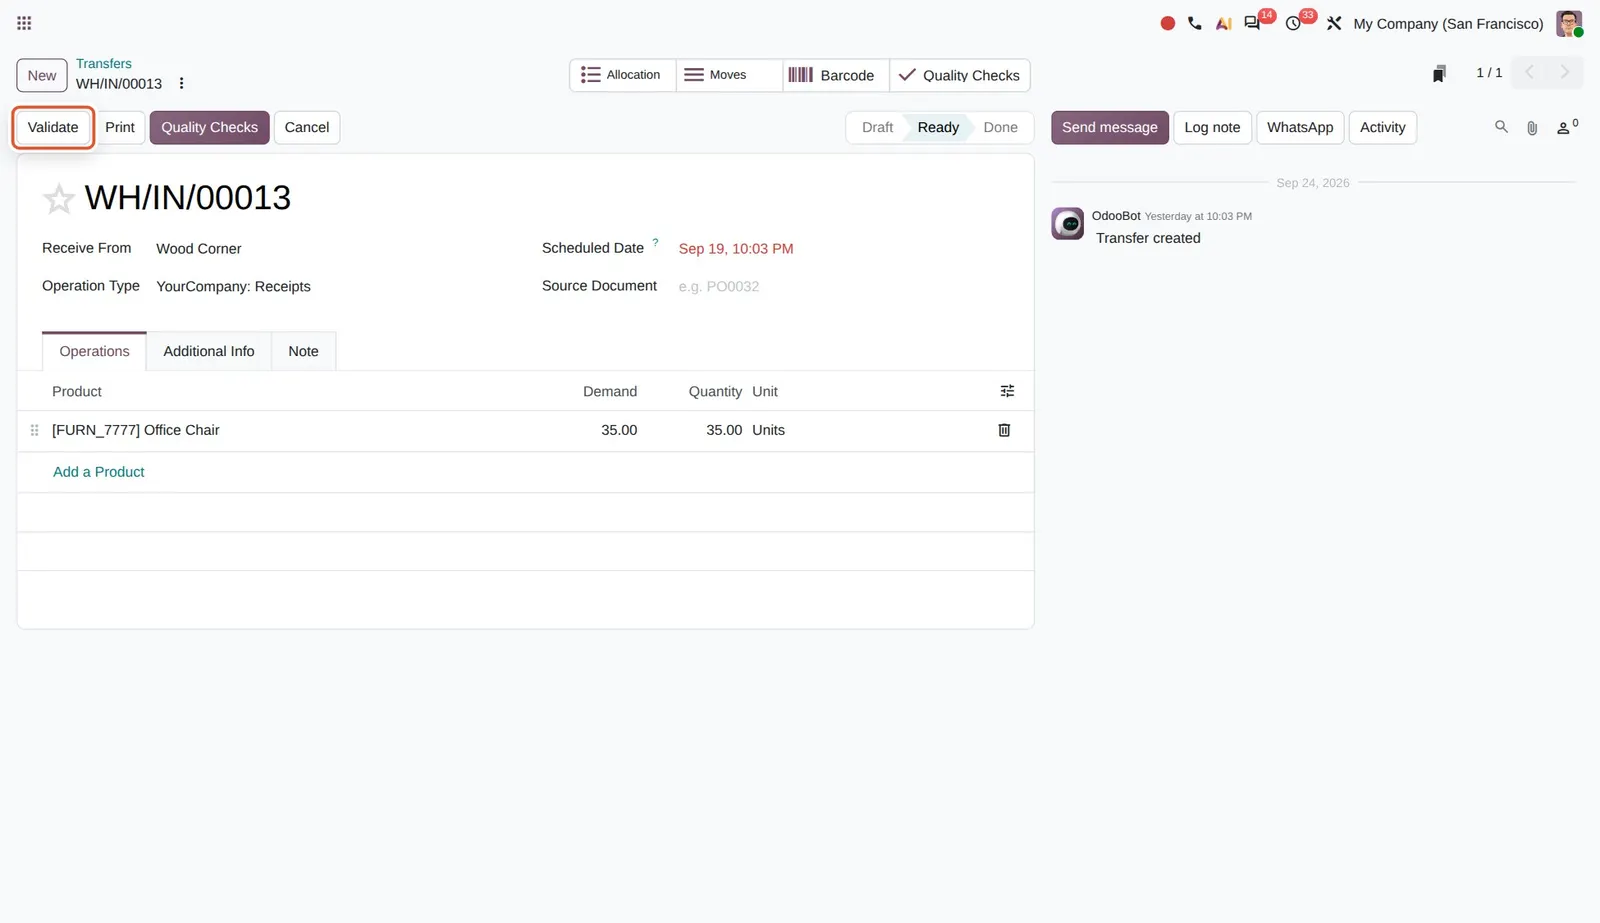Switch to the Note tab
Viewport: 1600px width, 923px height.
(x=303, y=351)
